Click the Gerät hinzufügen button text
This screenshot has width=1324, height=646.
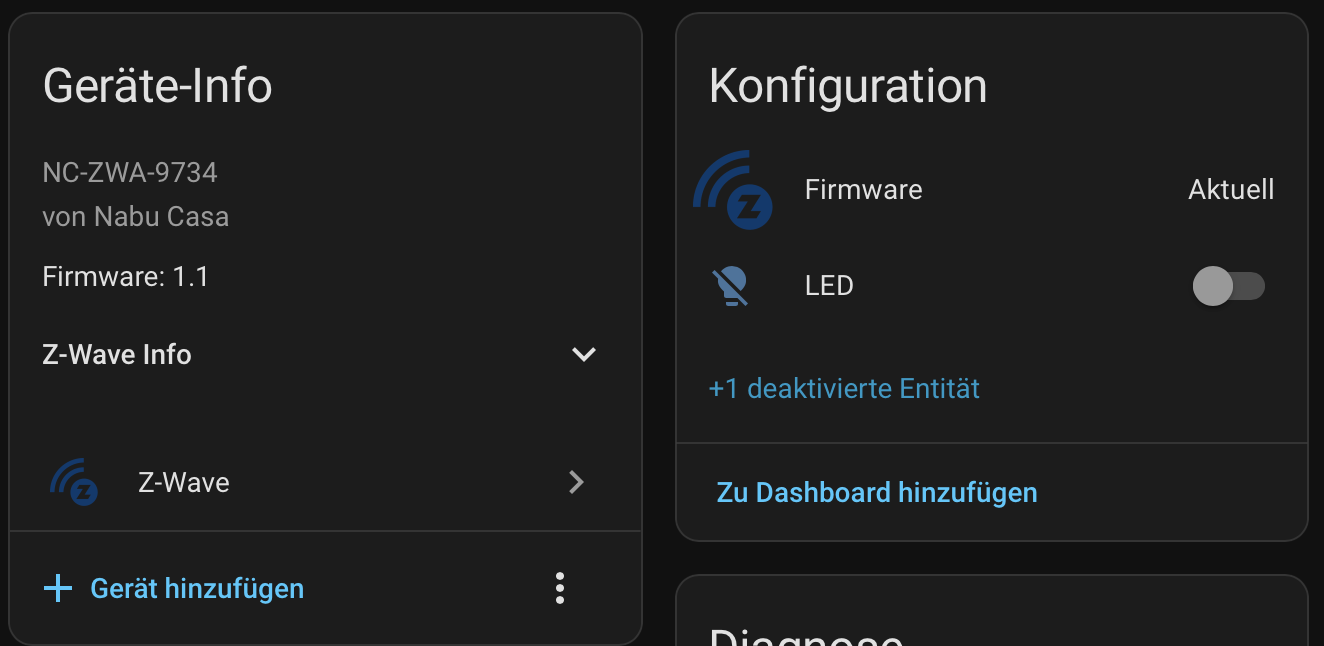pyautogui.click(x=197, y=588)
